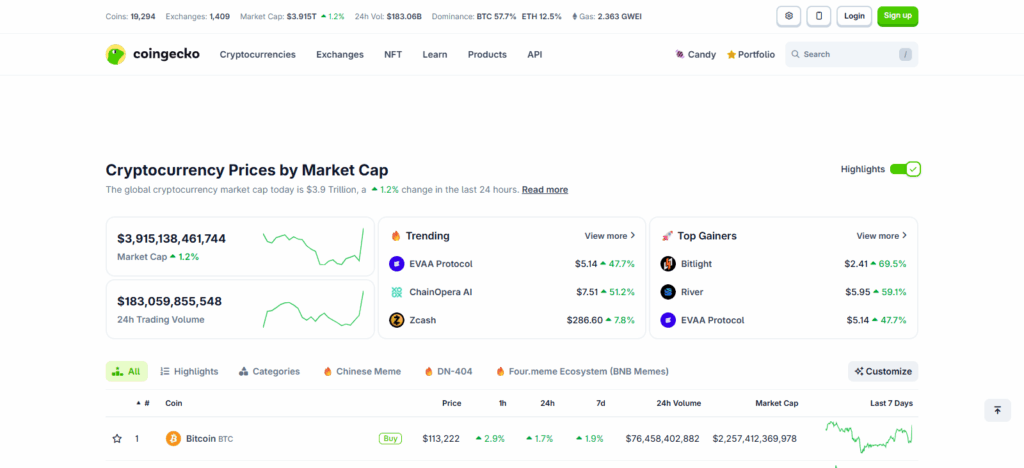Select the Chinese Meme tab
This screenshot has height=468, width=1024.
361,371
